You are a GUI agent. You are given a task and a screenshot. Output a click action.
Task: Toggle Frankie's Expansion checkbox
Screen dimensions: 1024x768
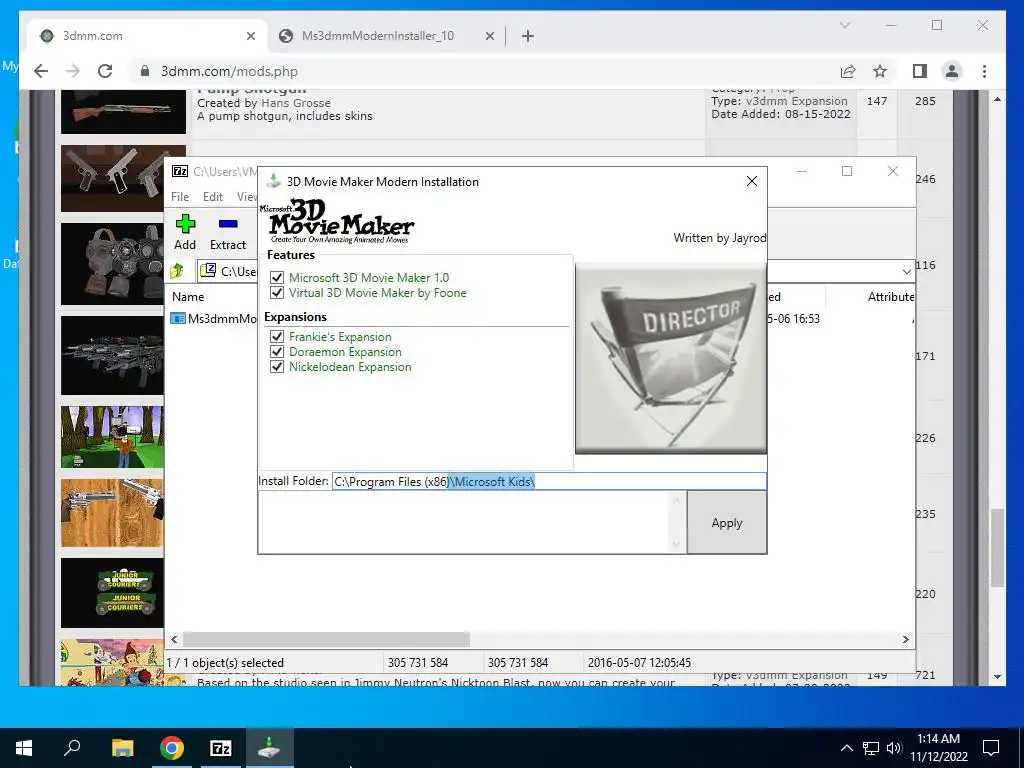pos(277,337)
